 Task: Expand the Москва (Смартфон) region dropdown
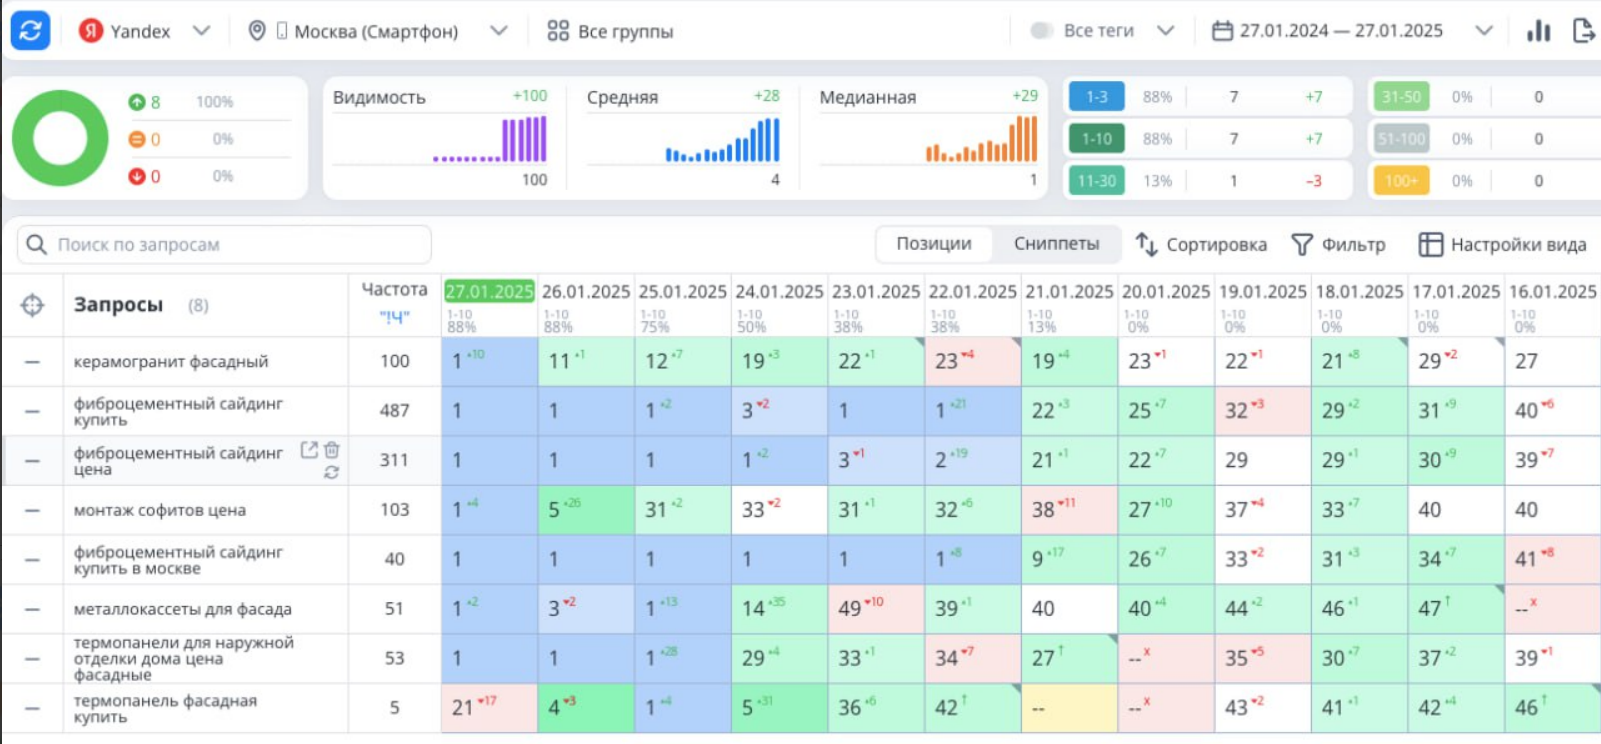pos(499,31)
